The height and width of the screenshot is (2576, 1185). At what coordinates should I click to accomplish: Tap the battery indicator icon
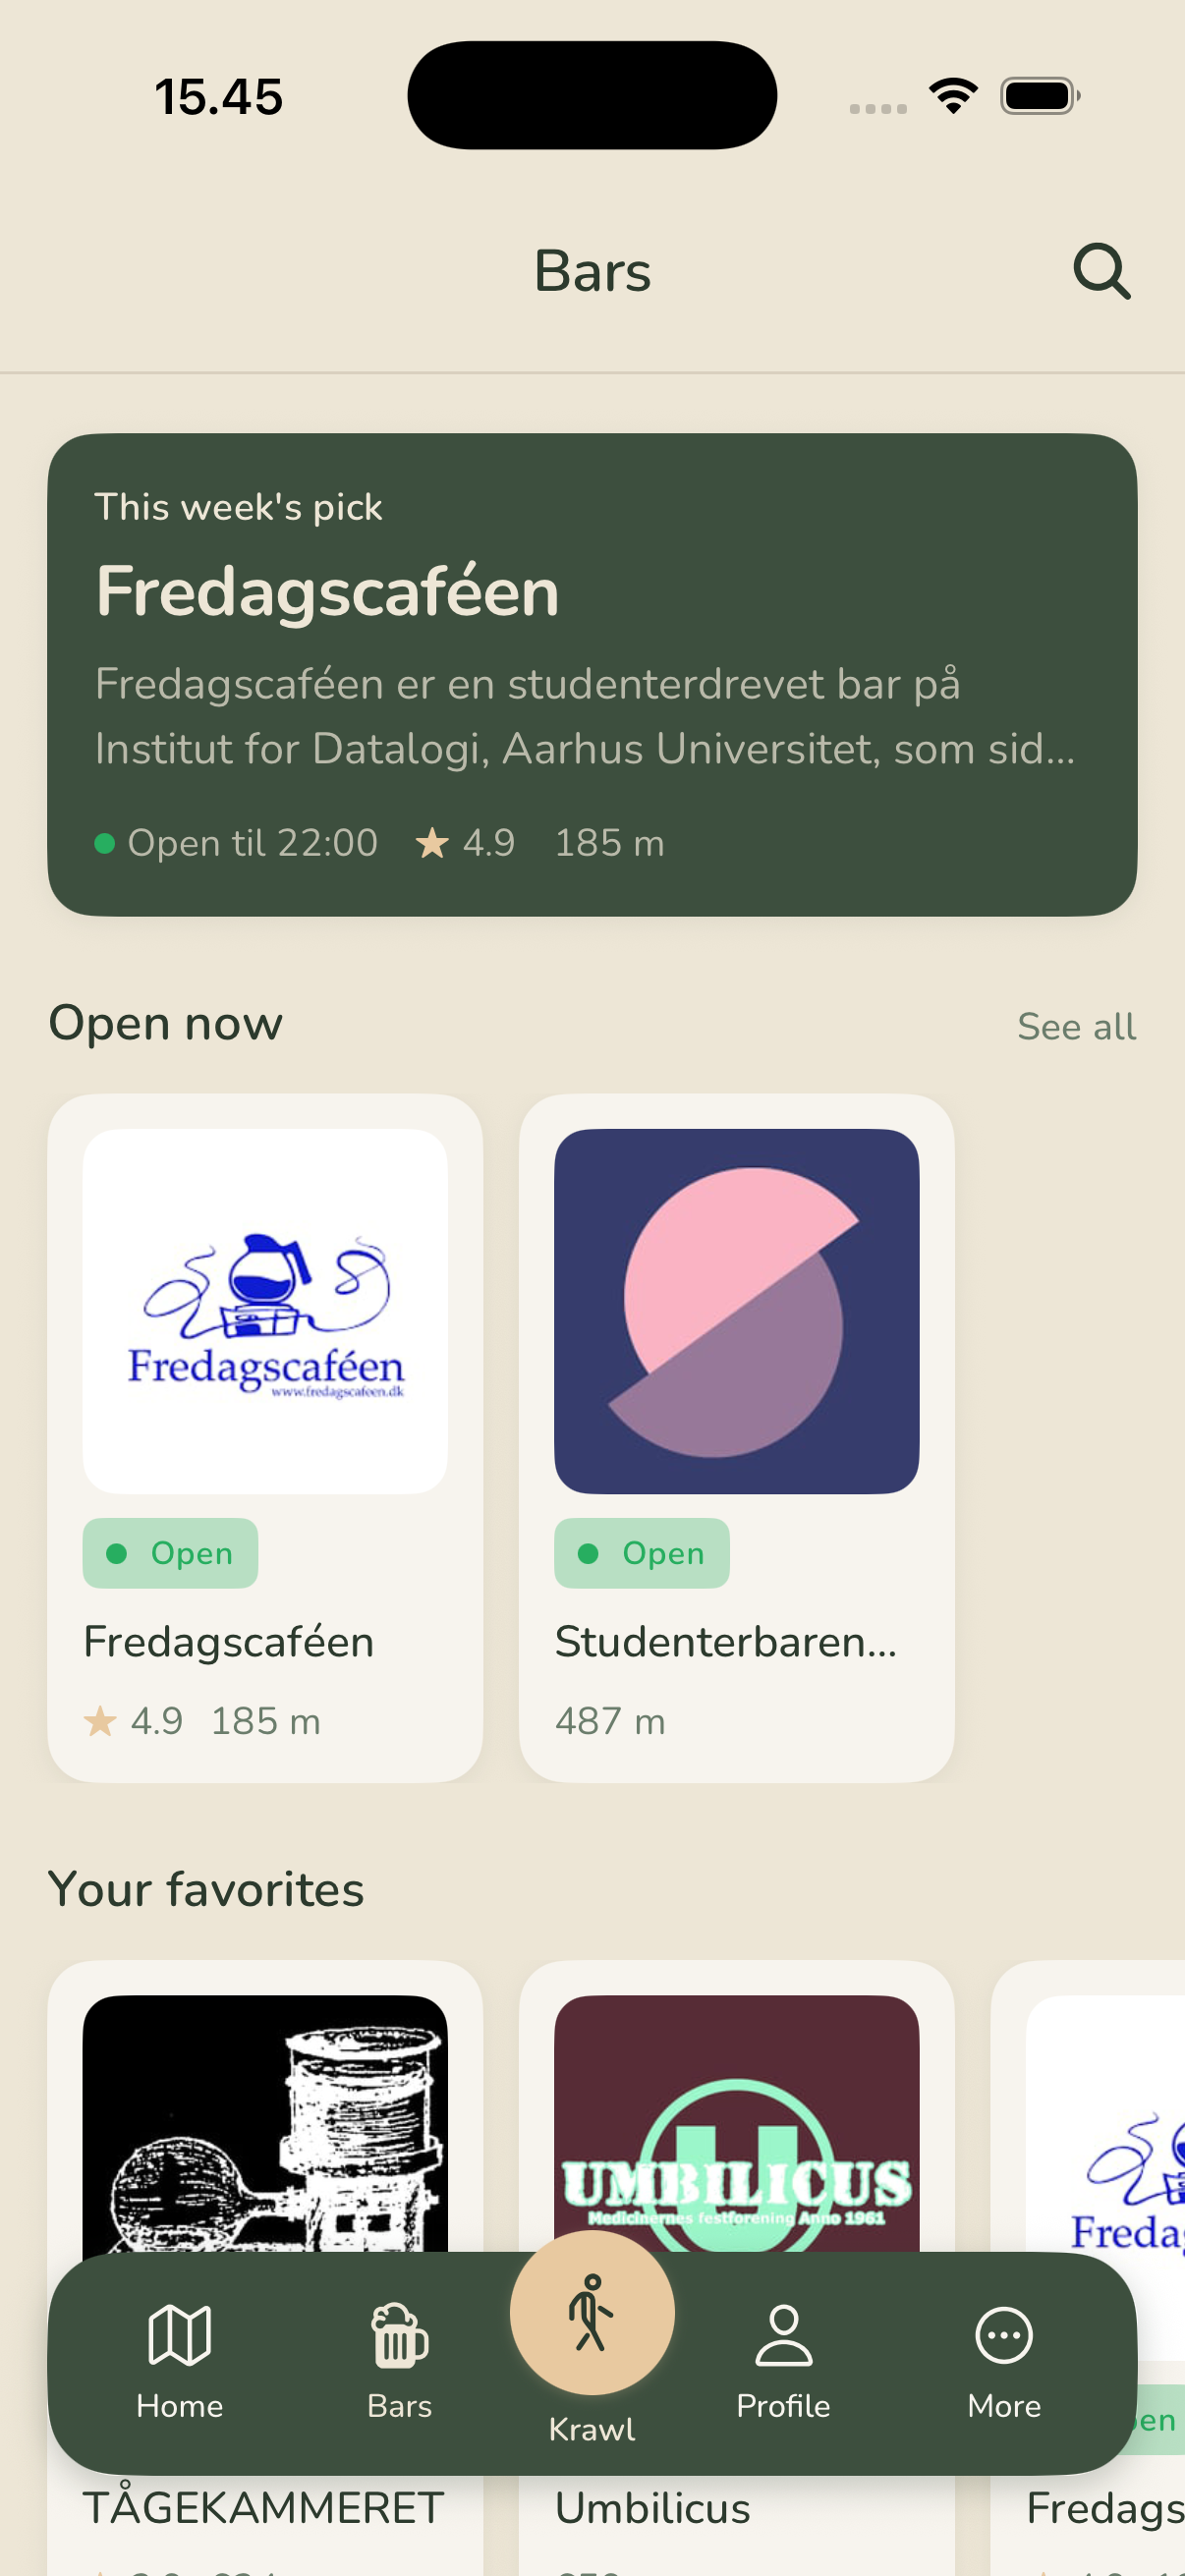1040,96
